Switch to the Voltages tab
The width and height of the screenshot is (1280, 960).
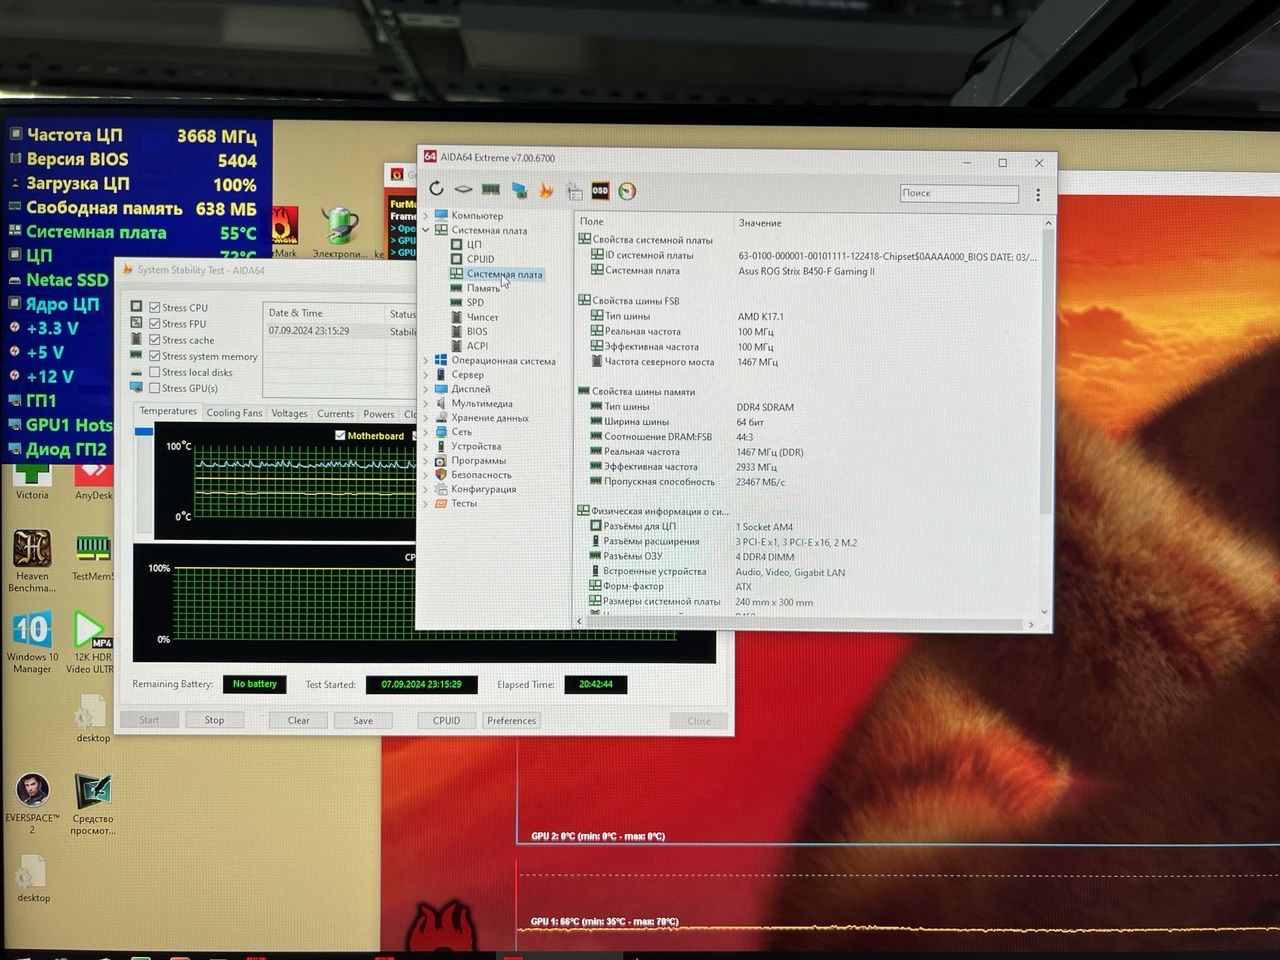(x=289, y=413)
